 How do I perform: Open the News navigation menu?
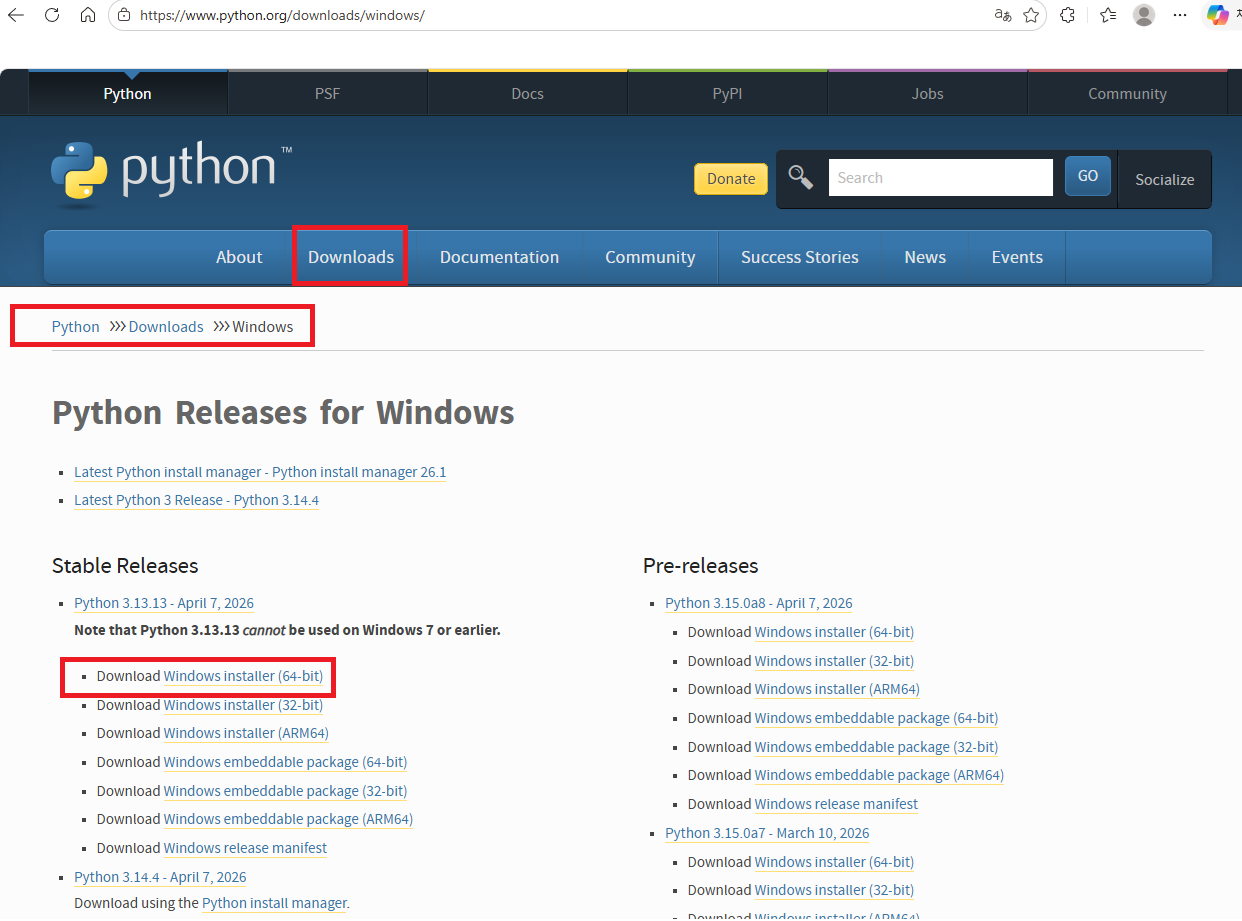tap(925, 257)
